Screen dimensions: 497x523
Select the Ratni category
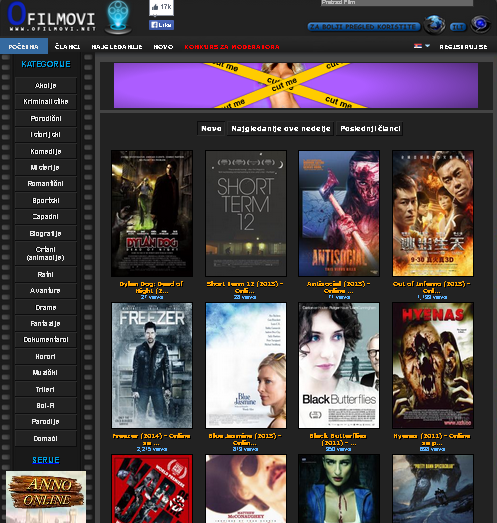point(46,275)
